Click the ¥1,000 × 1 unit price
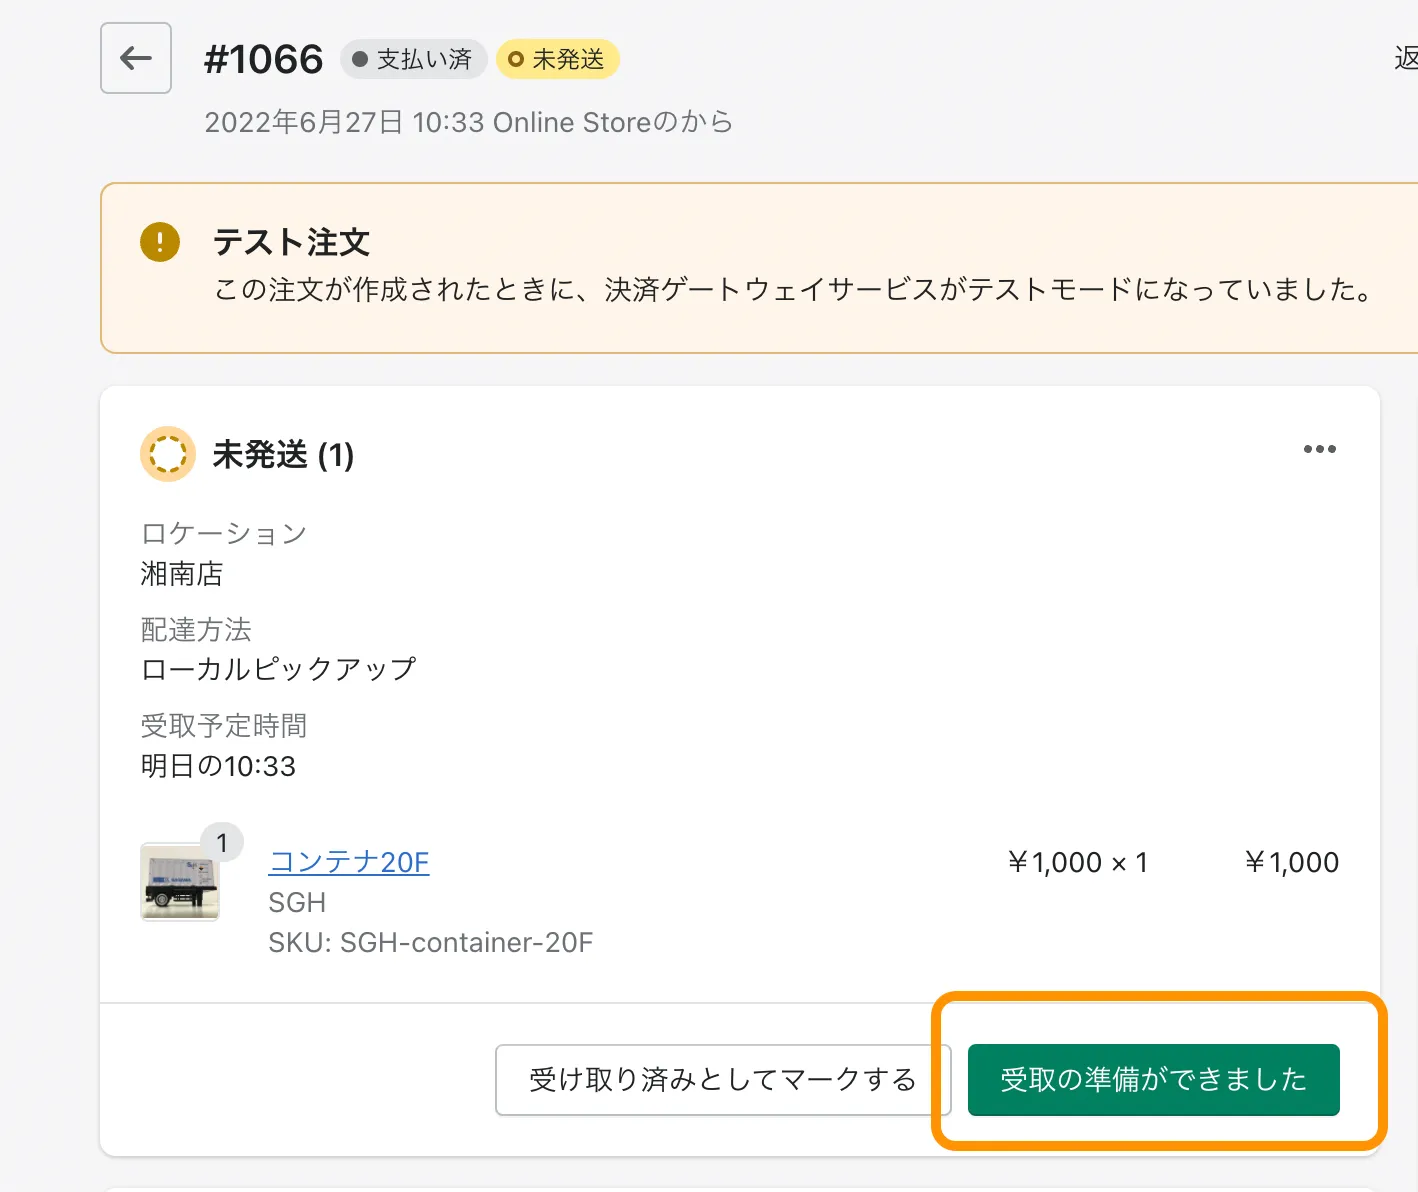Screen dimensions: 1418x1192 pos(1078,862)
